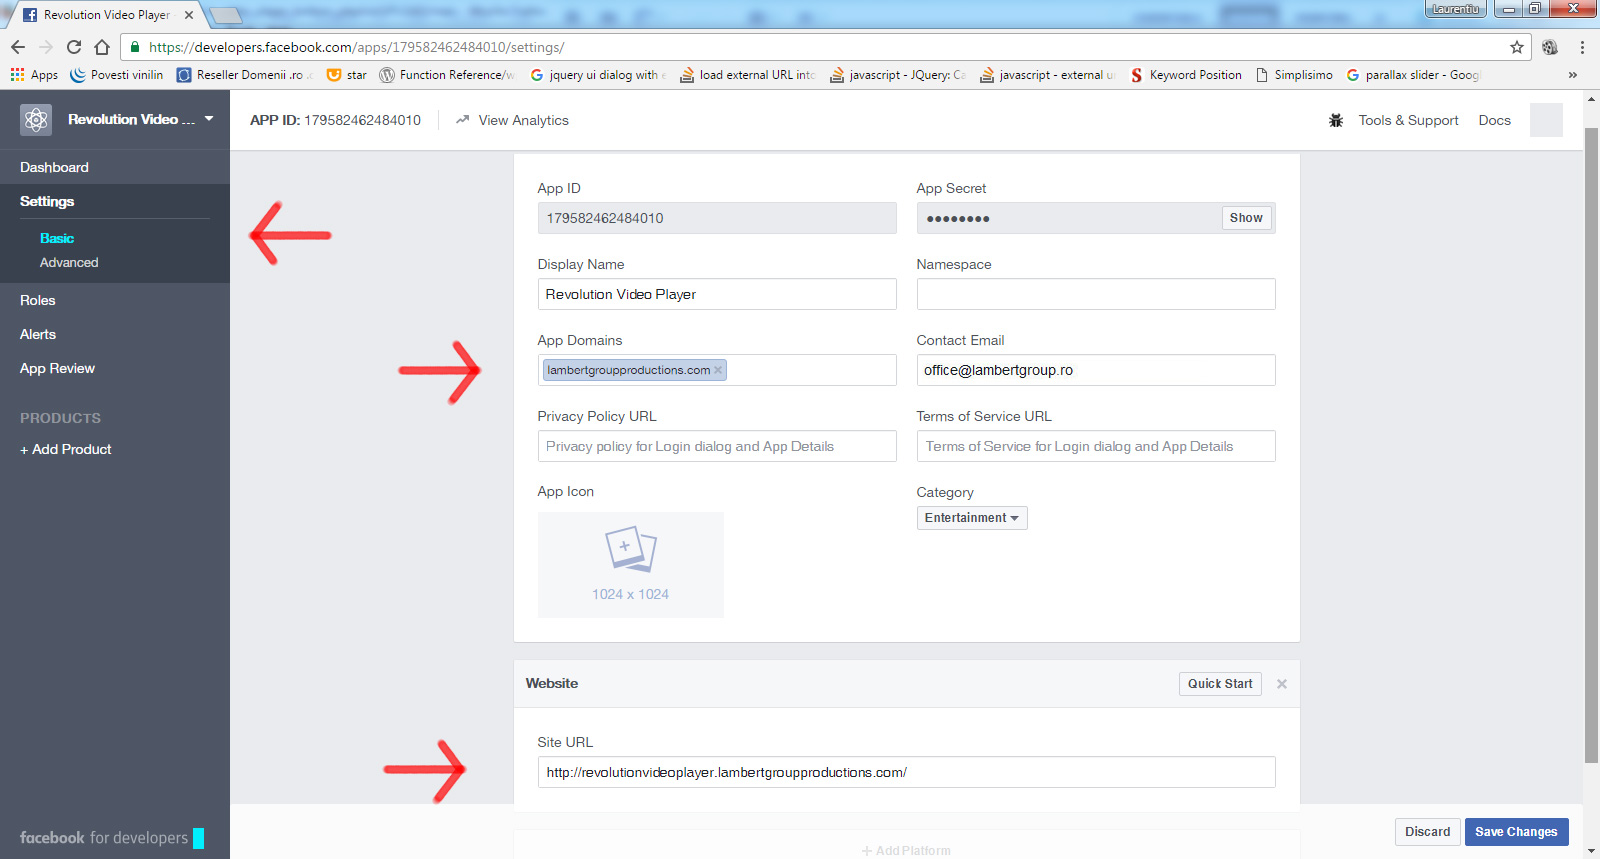The width and height of the screenshot is (1600, 859).
Task: Click the Quick Start button
Action: pyautogui.click(x=1220, y=684)
